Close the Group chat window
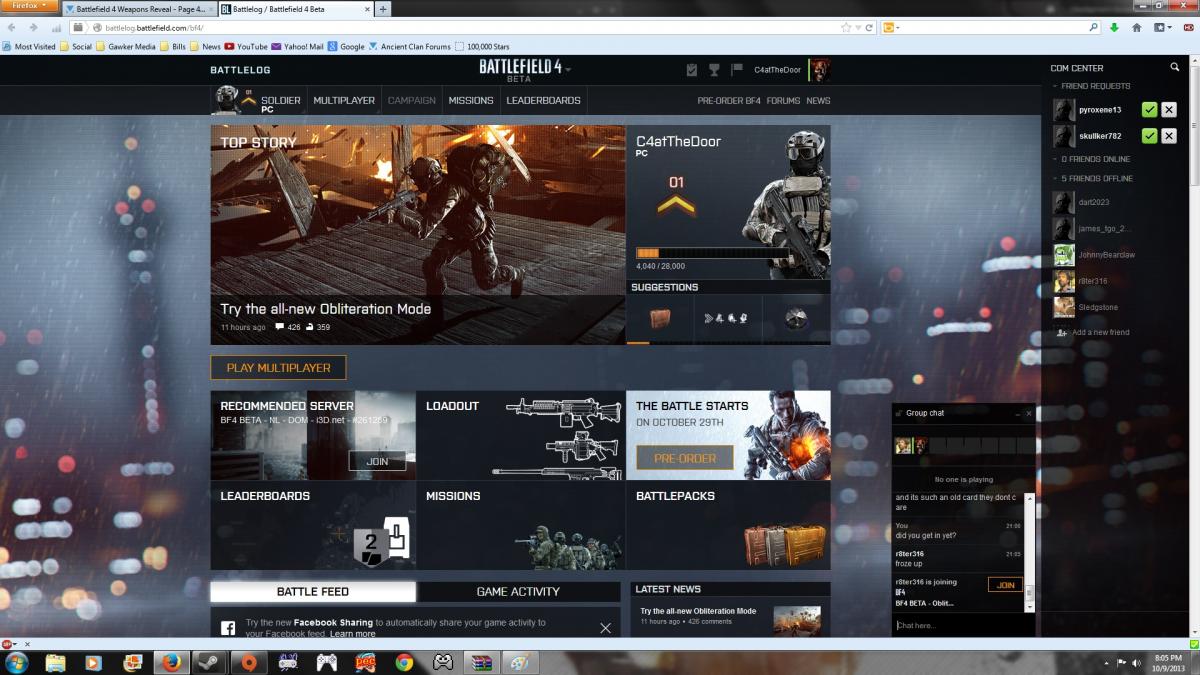Screen dimensions: 1200x675 1029,413
